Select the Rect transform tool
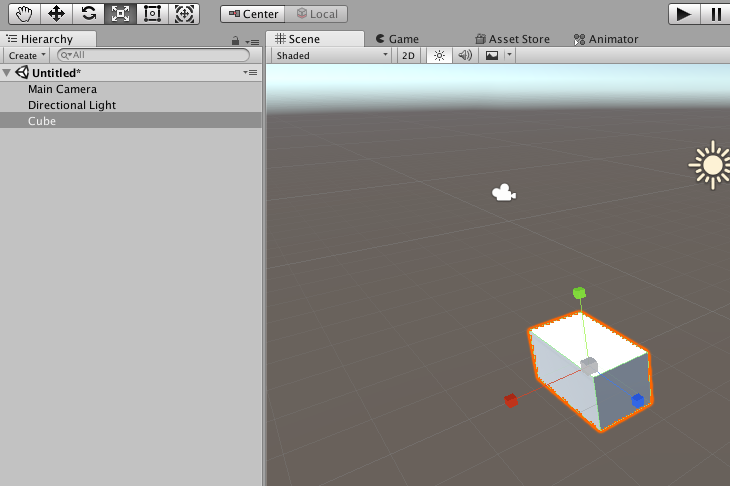Image resolution: width=730 pixels, height=486 pixels. point(152,14)
